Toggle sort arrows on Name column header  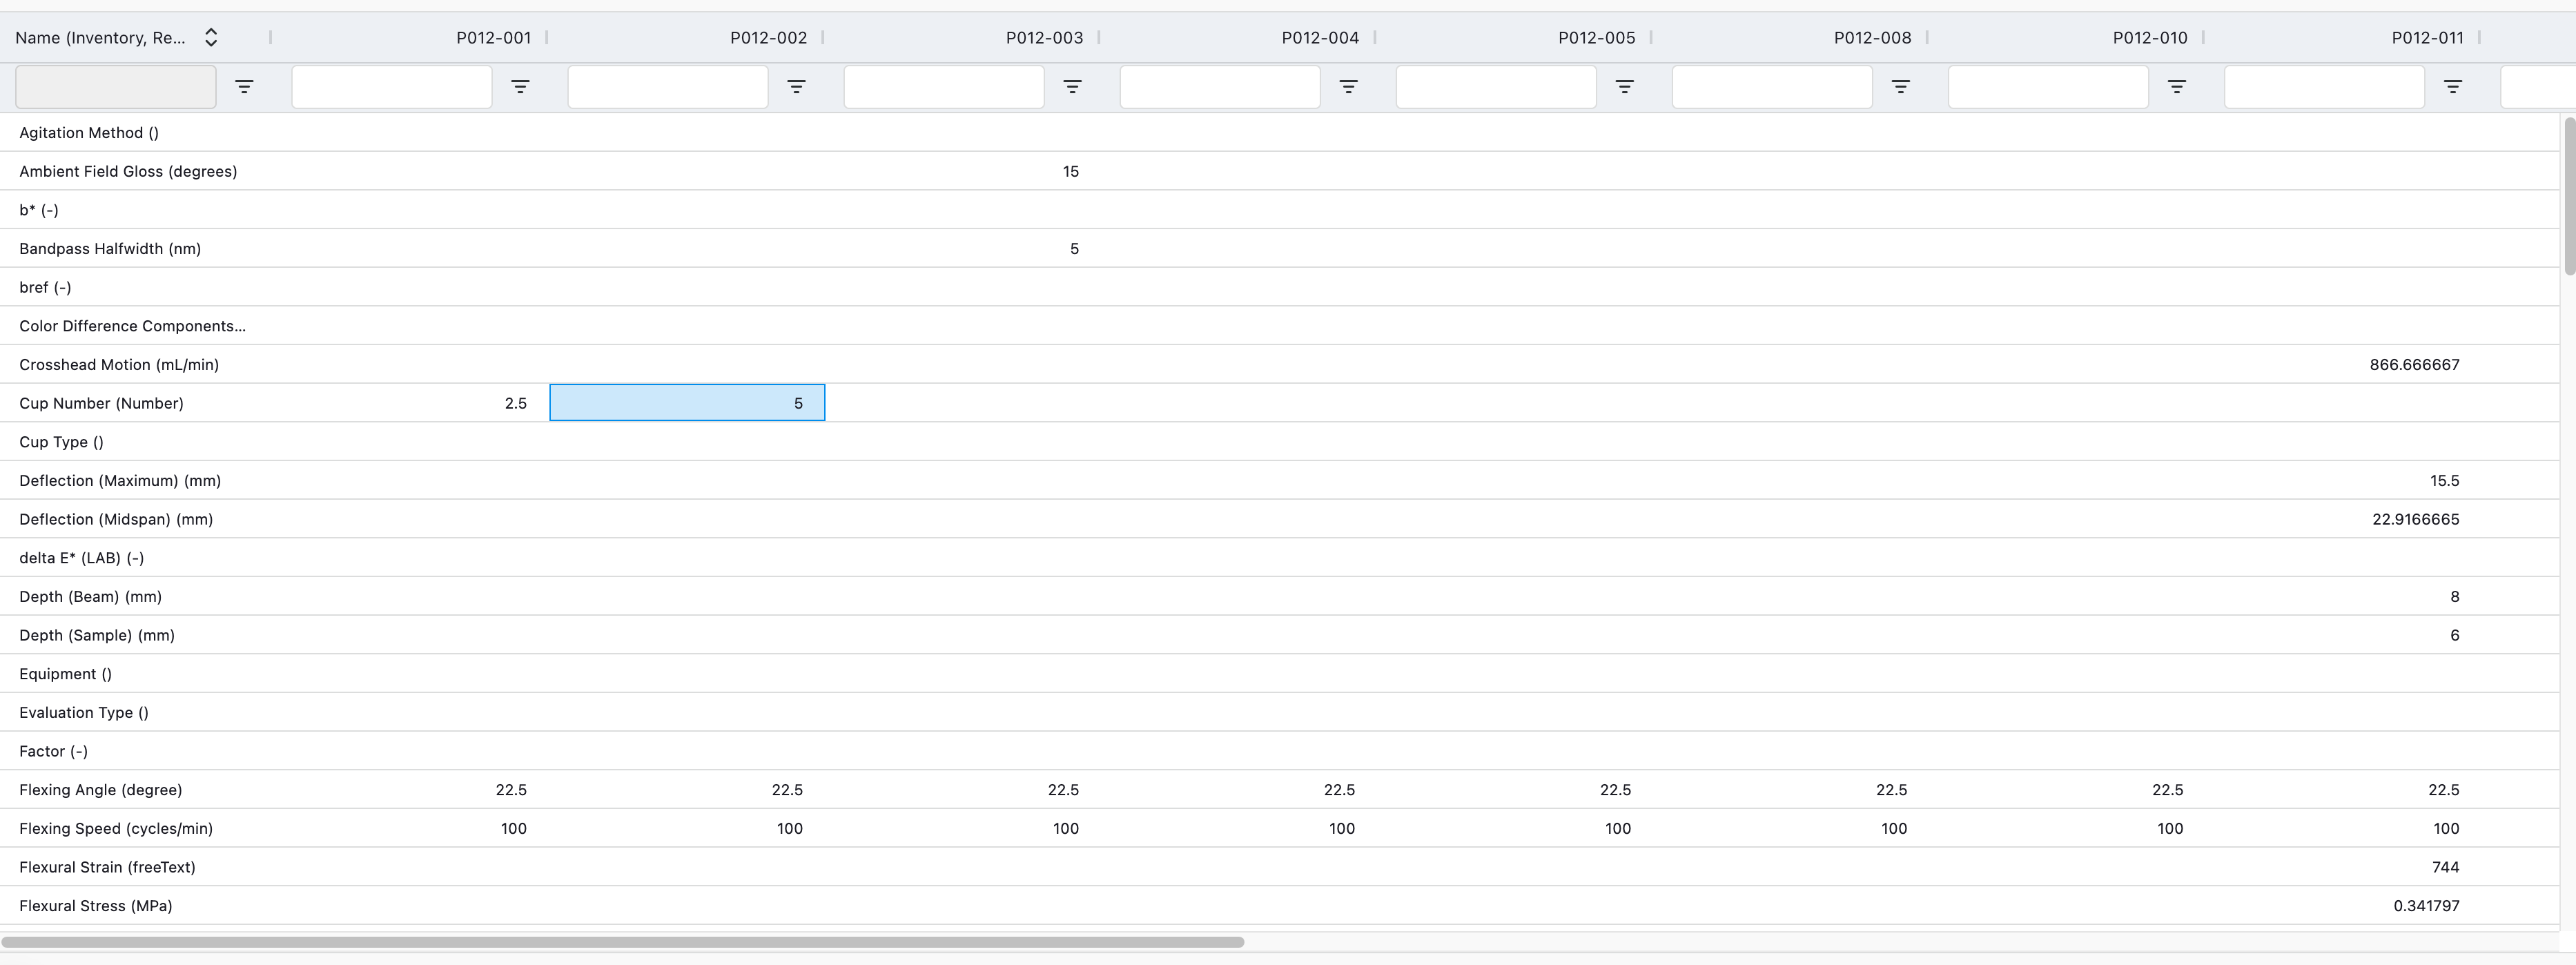click(x=211, y=38)
